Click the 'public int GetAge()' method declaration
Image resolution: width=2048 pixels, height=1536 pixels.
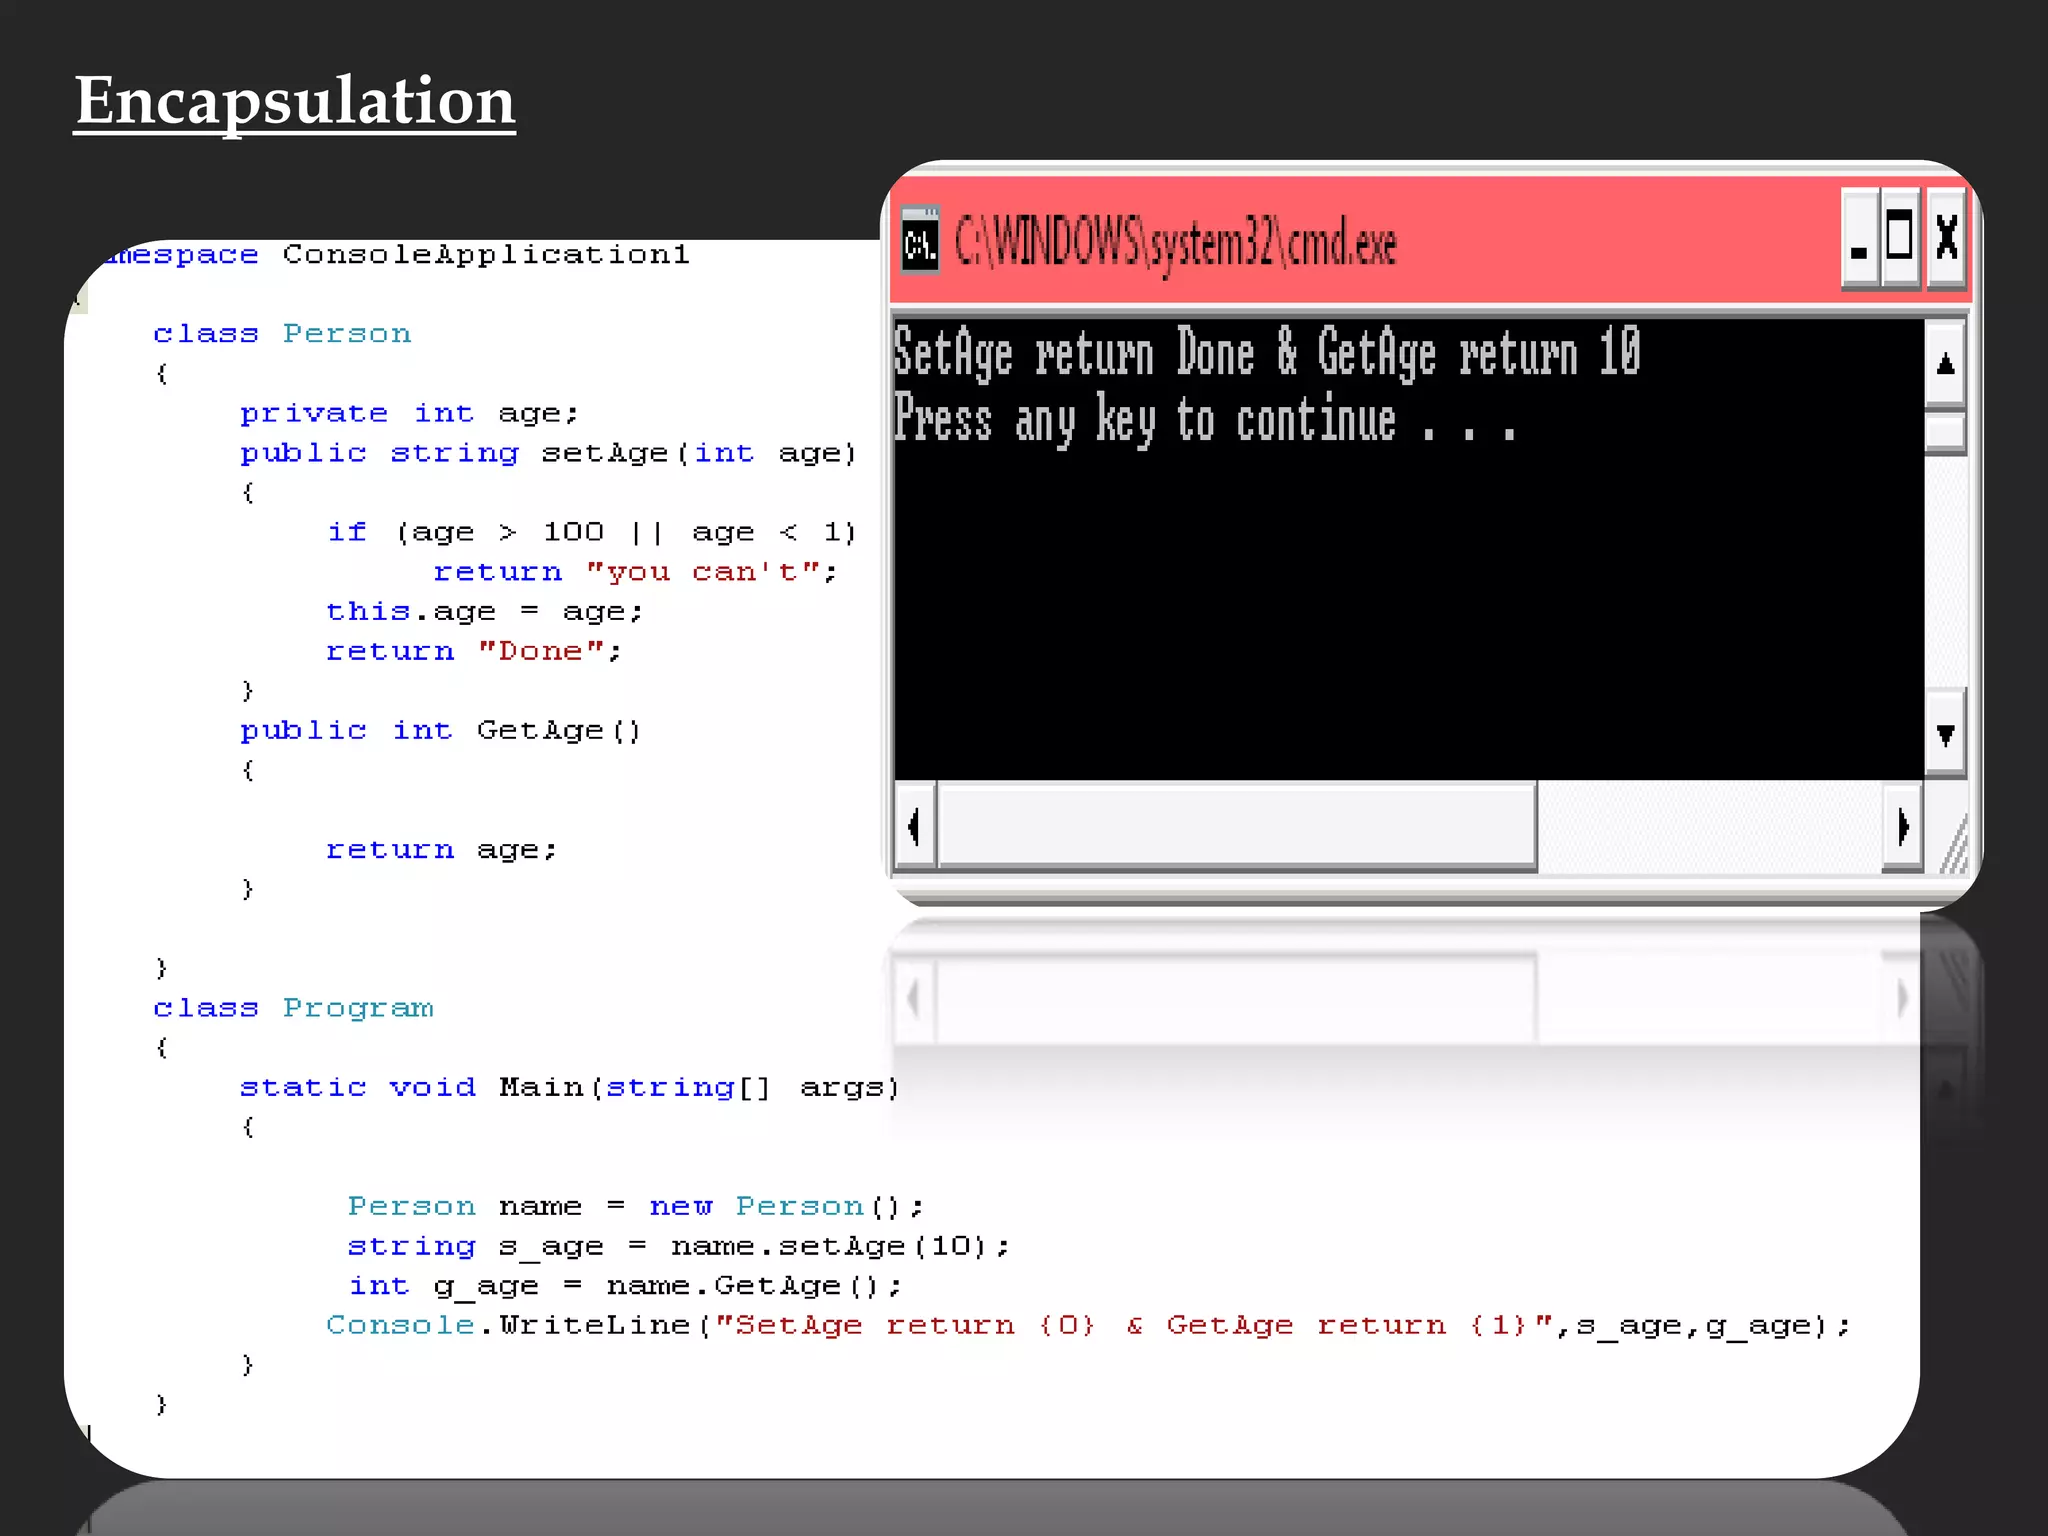pyautogui.click(x=440, y=731)
